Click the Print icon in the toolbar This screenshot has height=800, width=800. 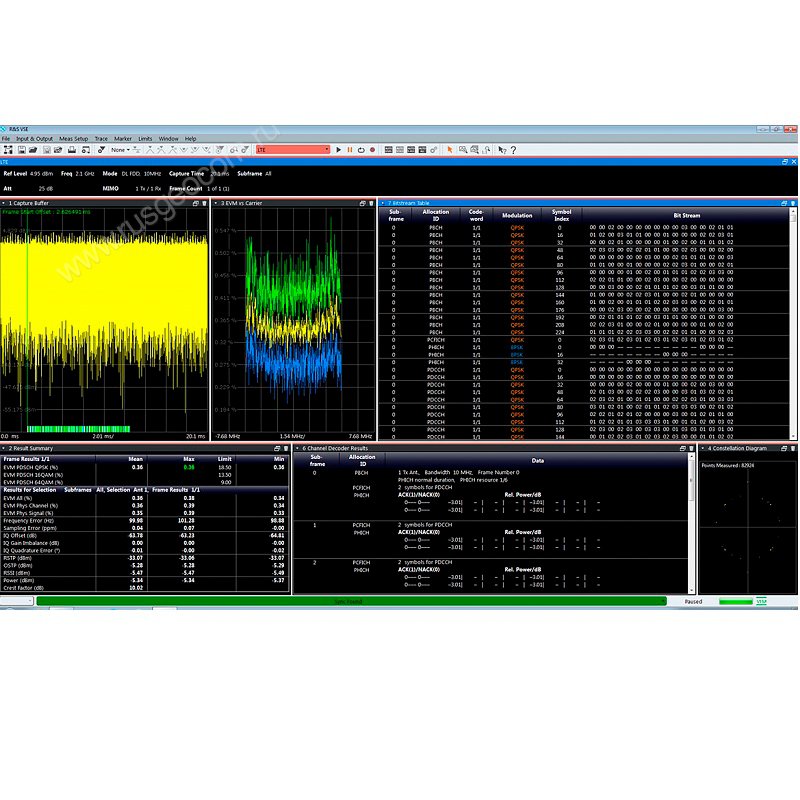pyautogui.click(x=72, y=150)
